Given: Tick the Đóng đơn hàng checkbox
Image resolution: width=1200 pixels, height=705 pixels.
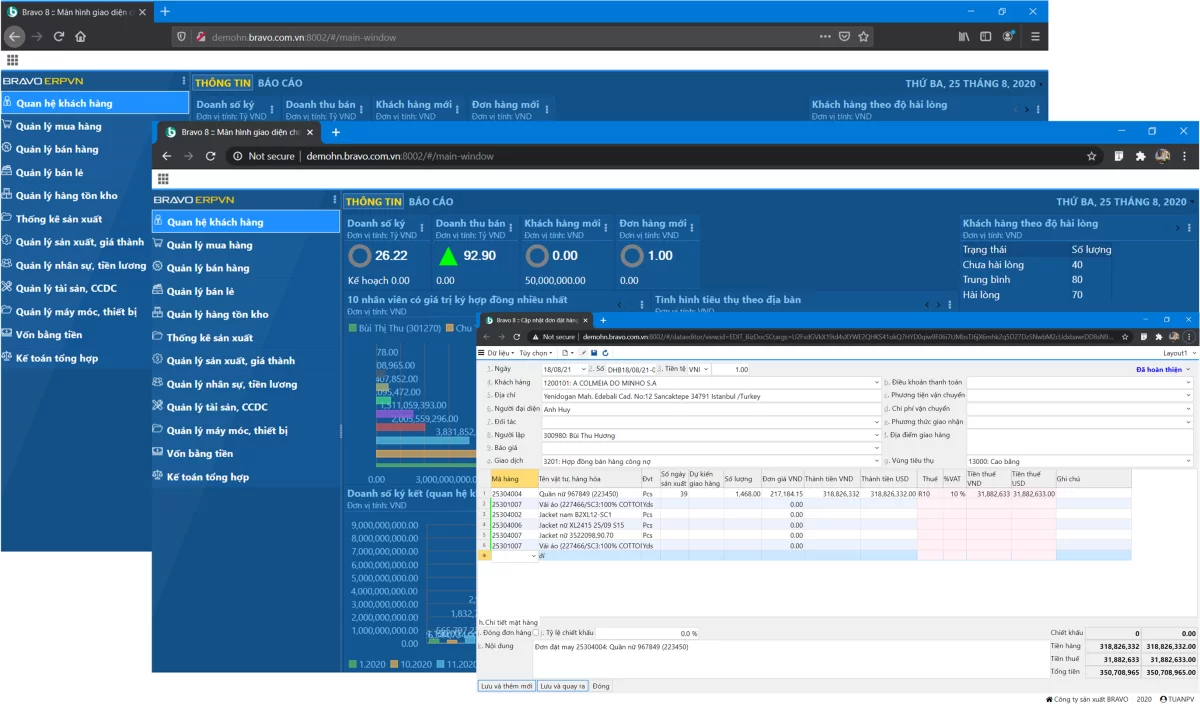Looking at the screenshot, I should 537,633.
